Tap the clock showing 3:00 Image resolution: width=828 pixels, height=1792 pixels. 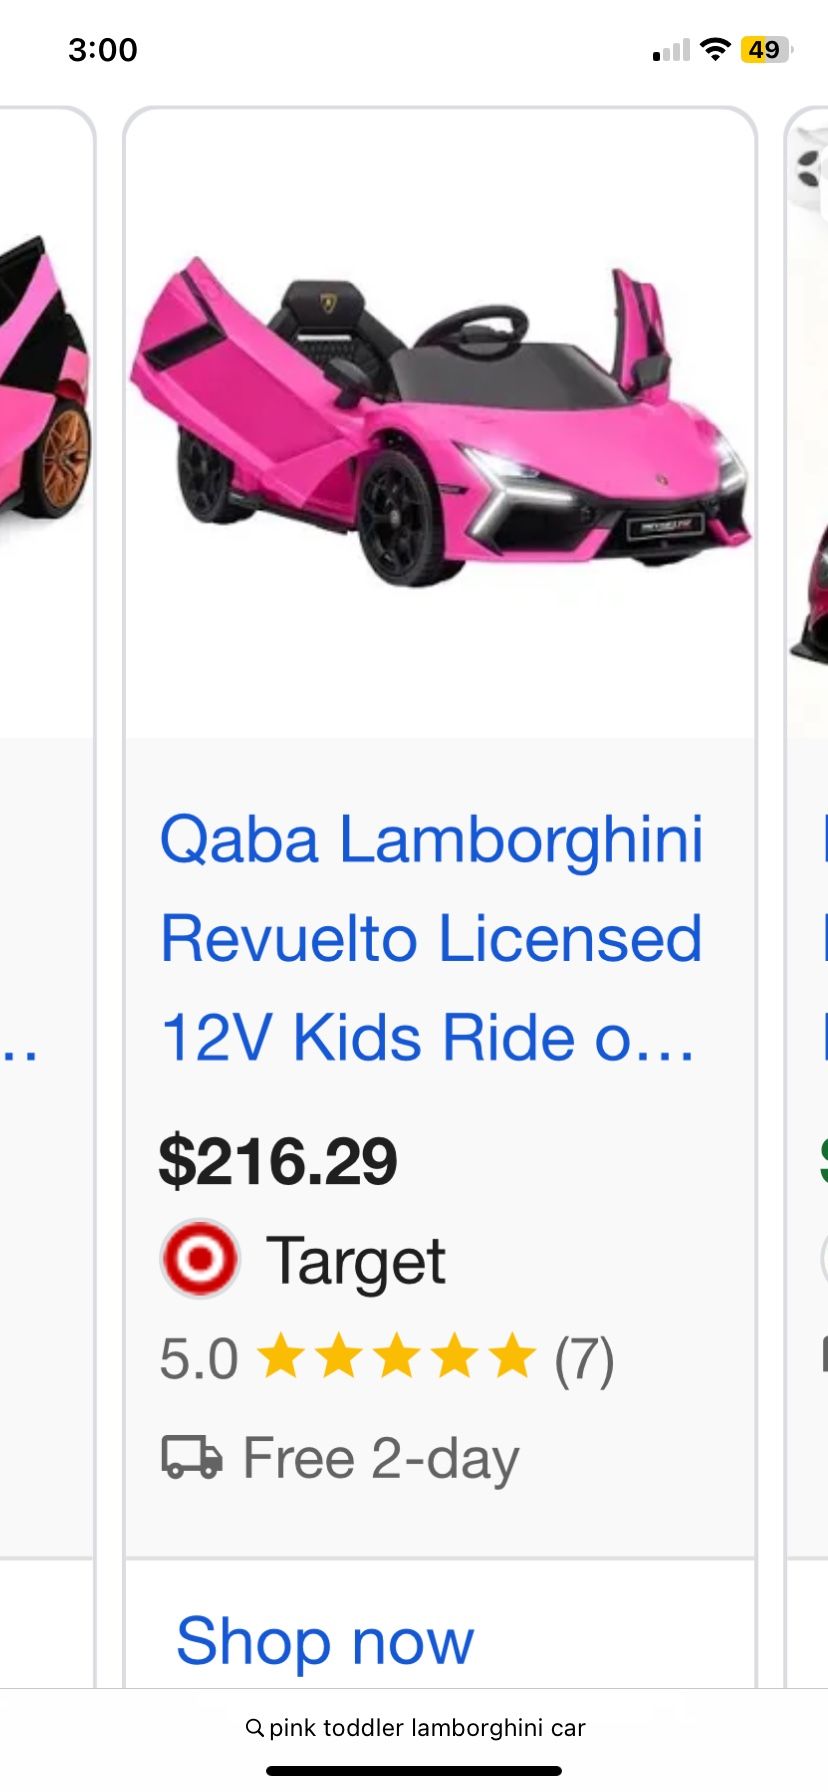pyautogui.click(x=104, y=49)
